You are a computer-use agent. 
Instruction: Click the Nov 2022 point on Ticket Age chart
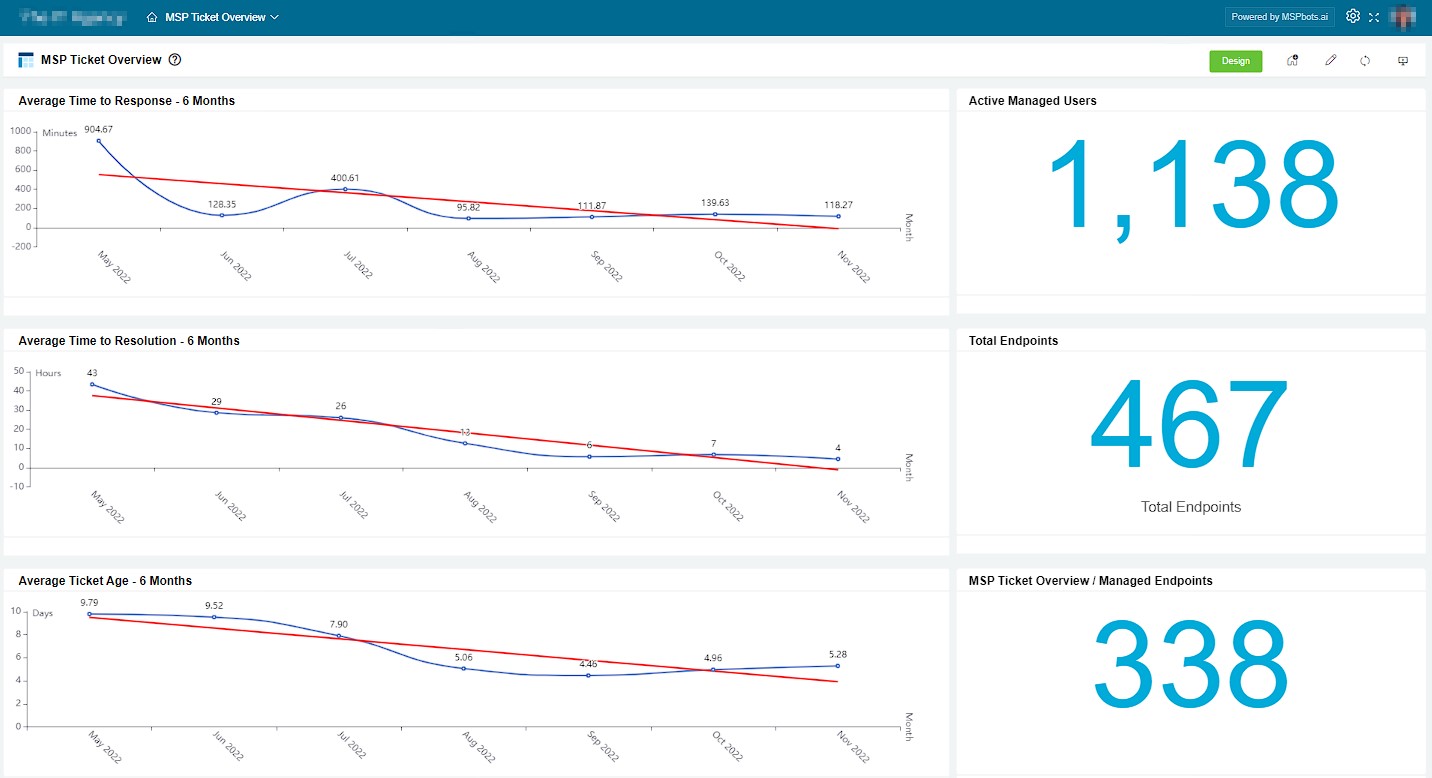tap(837, 666)
